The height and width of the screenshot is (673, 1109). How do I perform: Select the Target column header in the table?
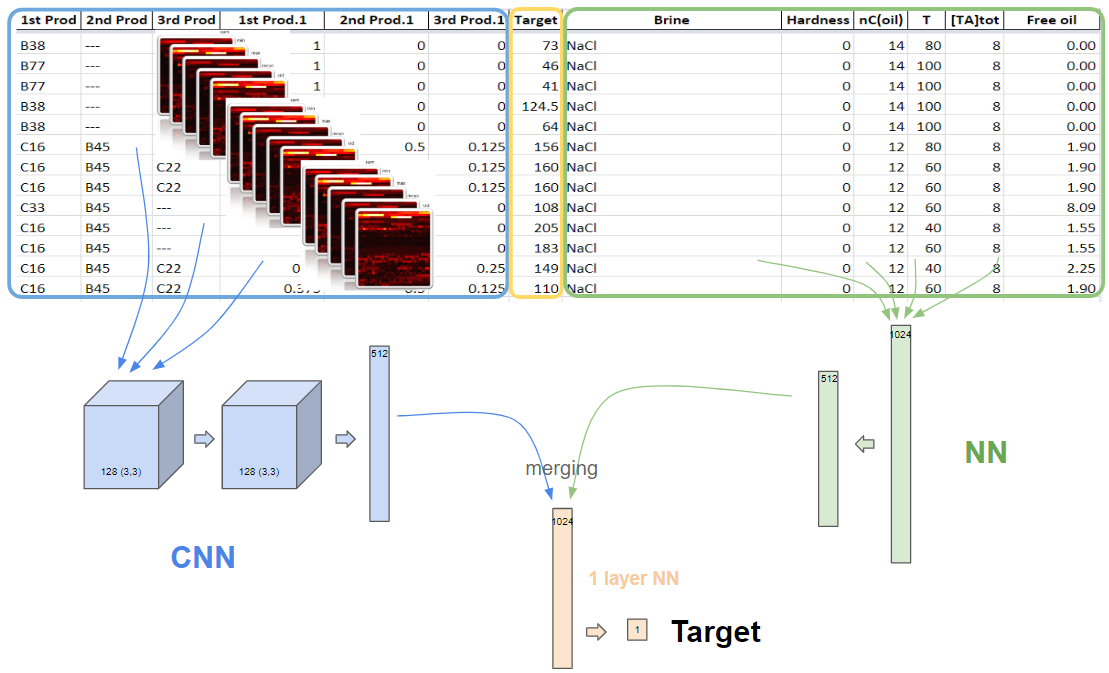coord(535,20)
